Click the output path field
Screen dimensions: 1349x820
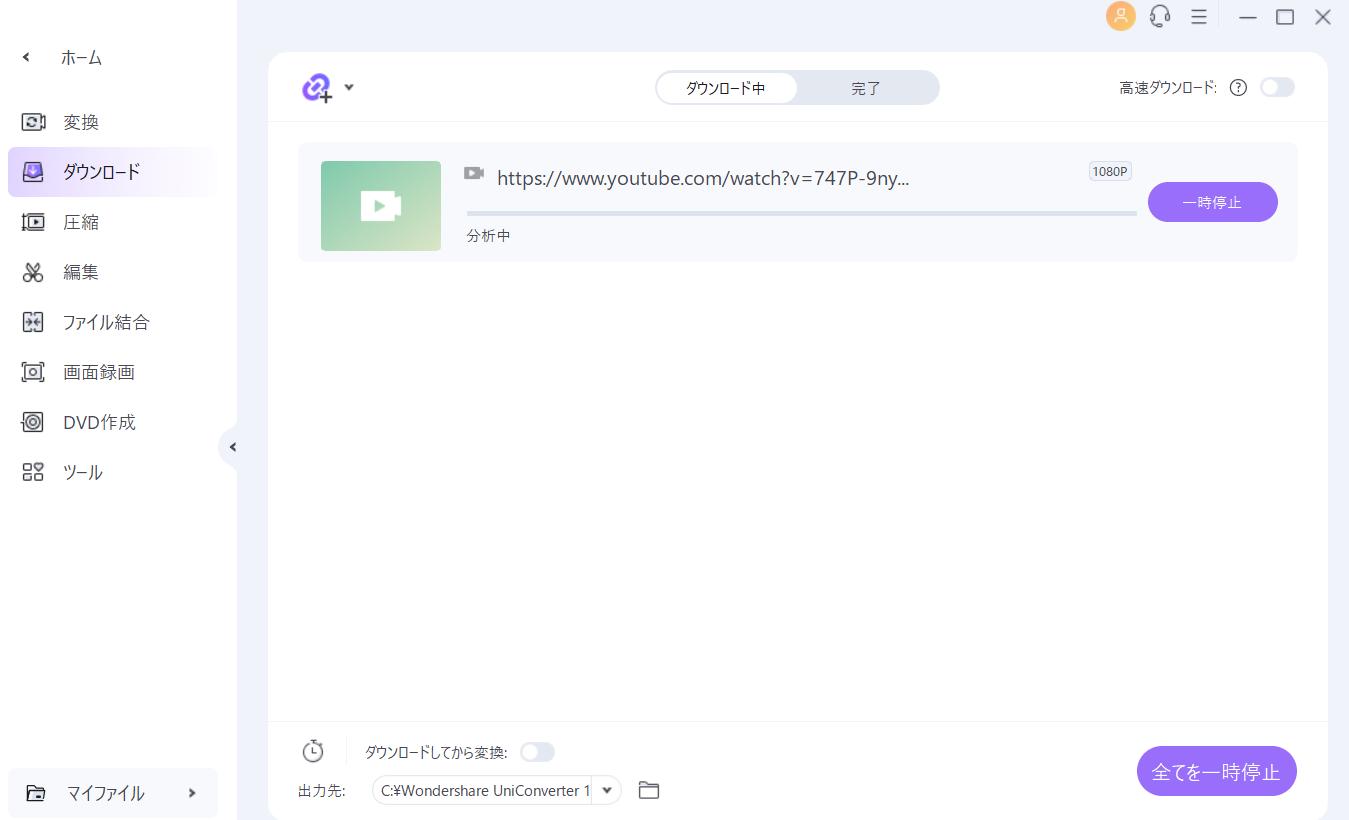(x=482, y=790)
